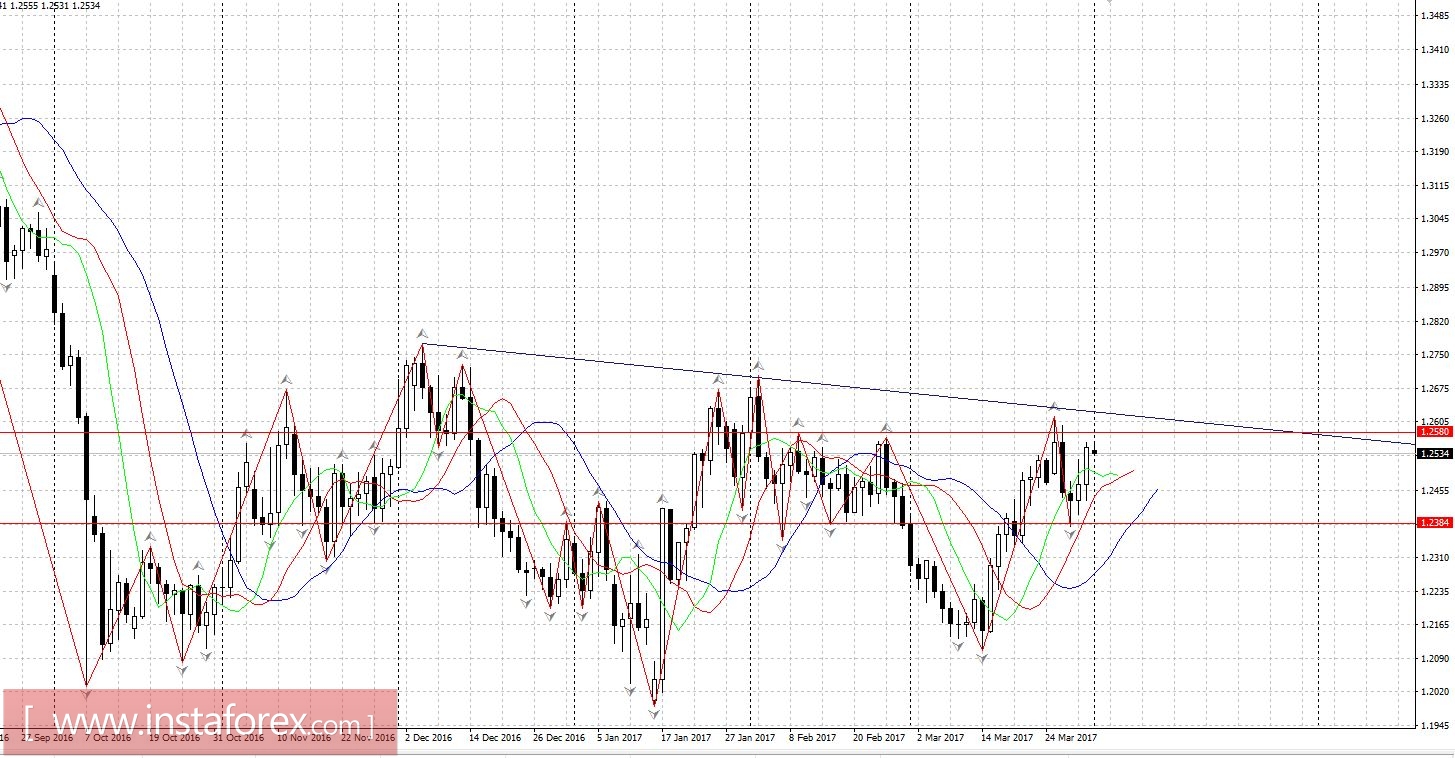Click the 1.2455 price axis label
This screenshot has height=758, width=1455.
tap(1436, 490)
